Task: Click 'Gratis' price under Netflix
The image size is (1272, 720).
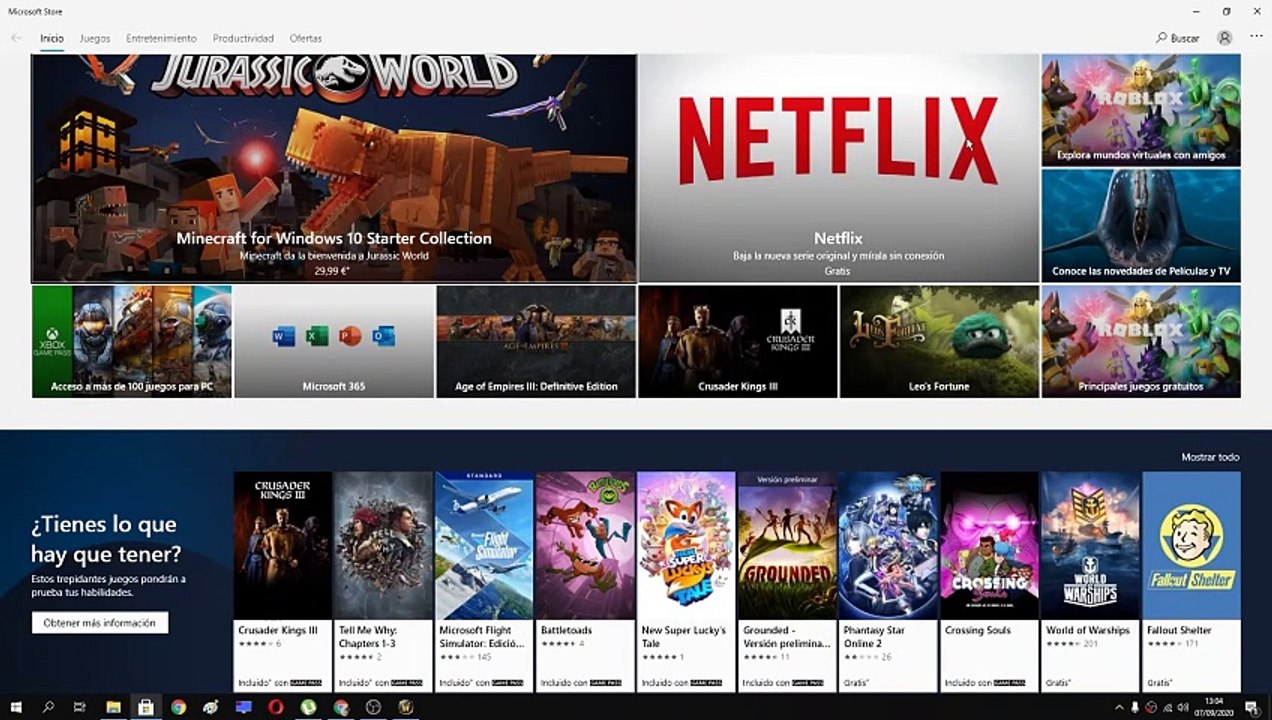Action: (837, 271)
